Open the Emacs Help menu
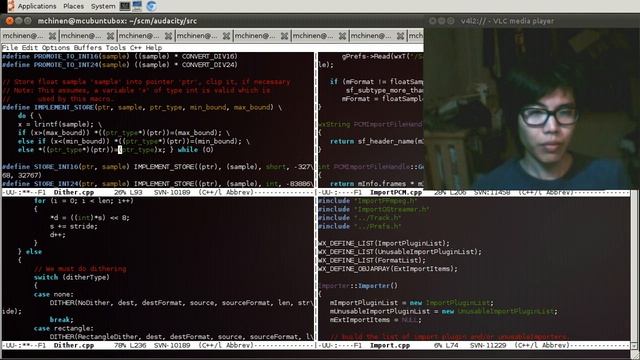Image resolution: width=640 pixels, height=360 pixels. tap(154, 48)
